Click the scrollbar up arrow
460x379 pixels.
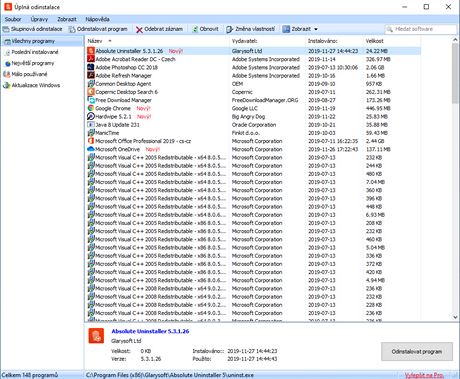455,40
